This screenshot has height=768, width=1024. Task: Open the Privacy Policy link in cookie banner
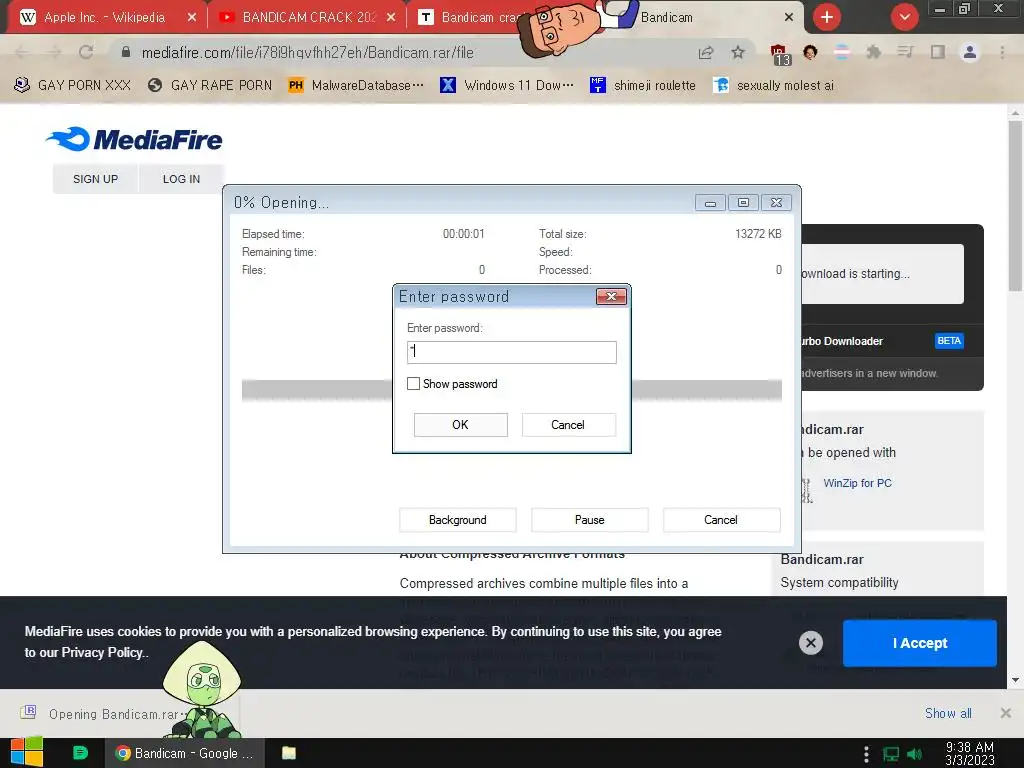tap(104, 652)
